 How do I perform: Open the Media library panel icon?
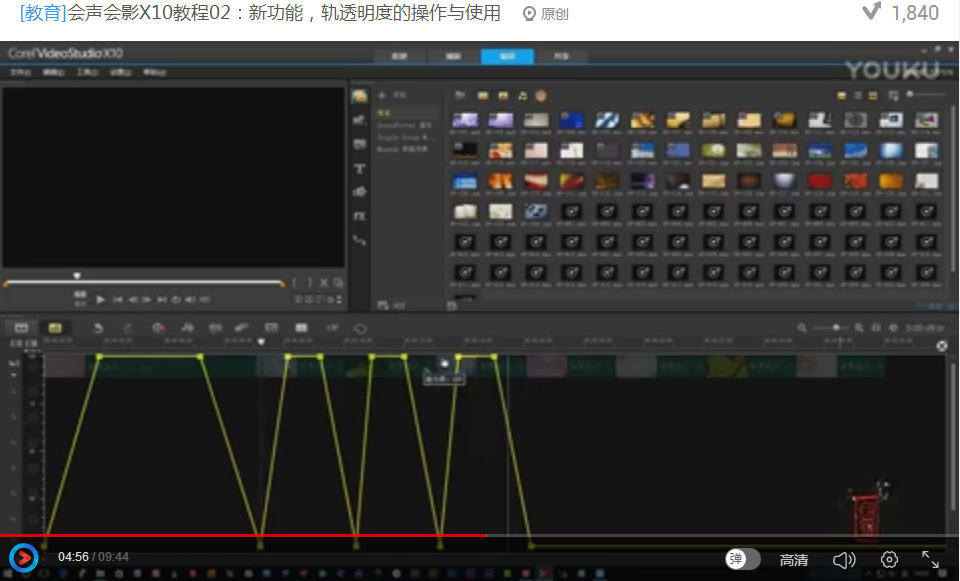(359, 96)
